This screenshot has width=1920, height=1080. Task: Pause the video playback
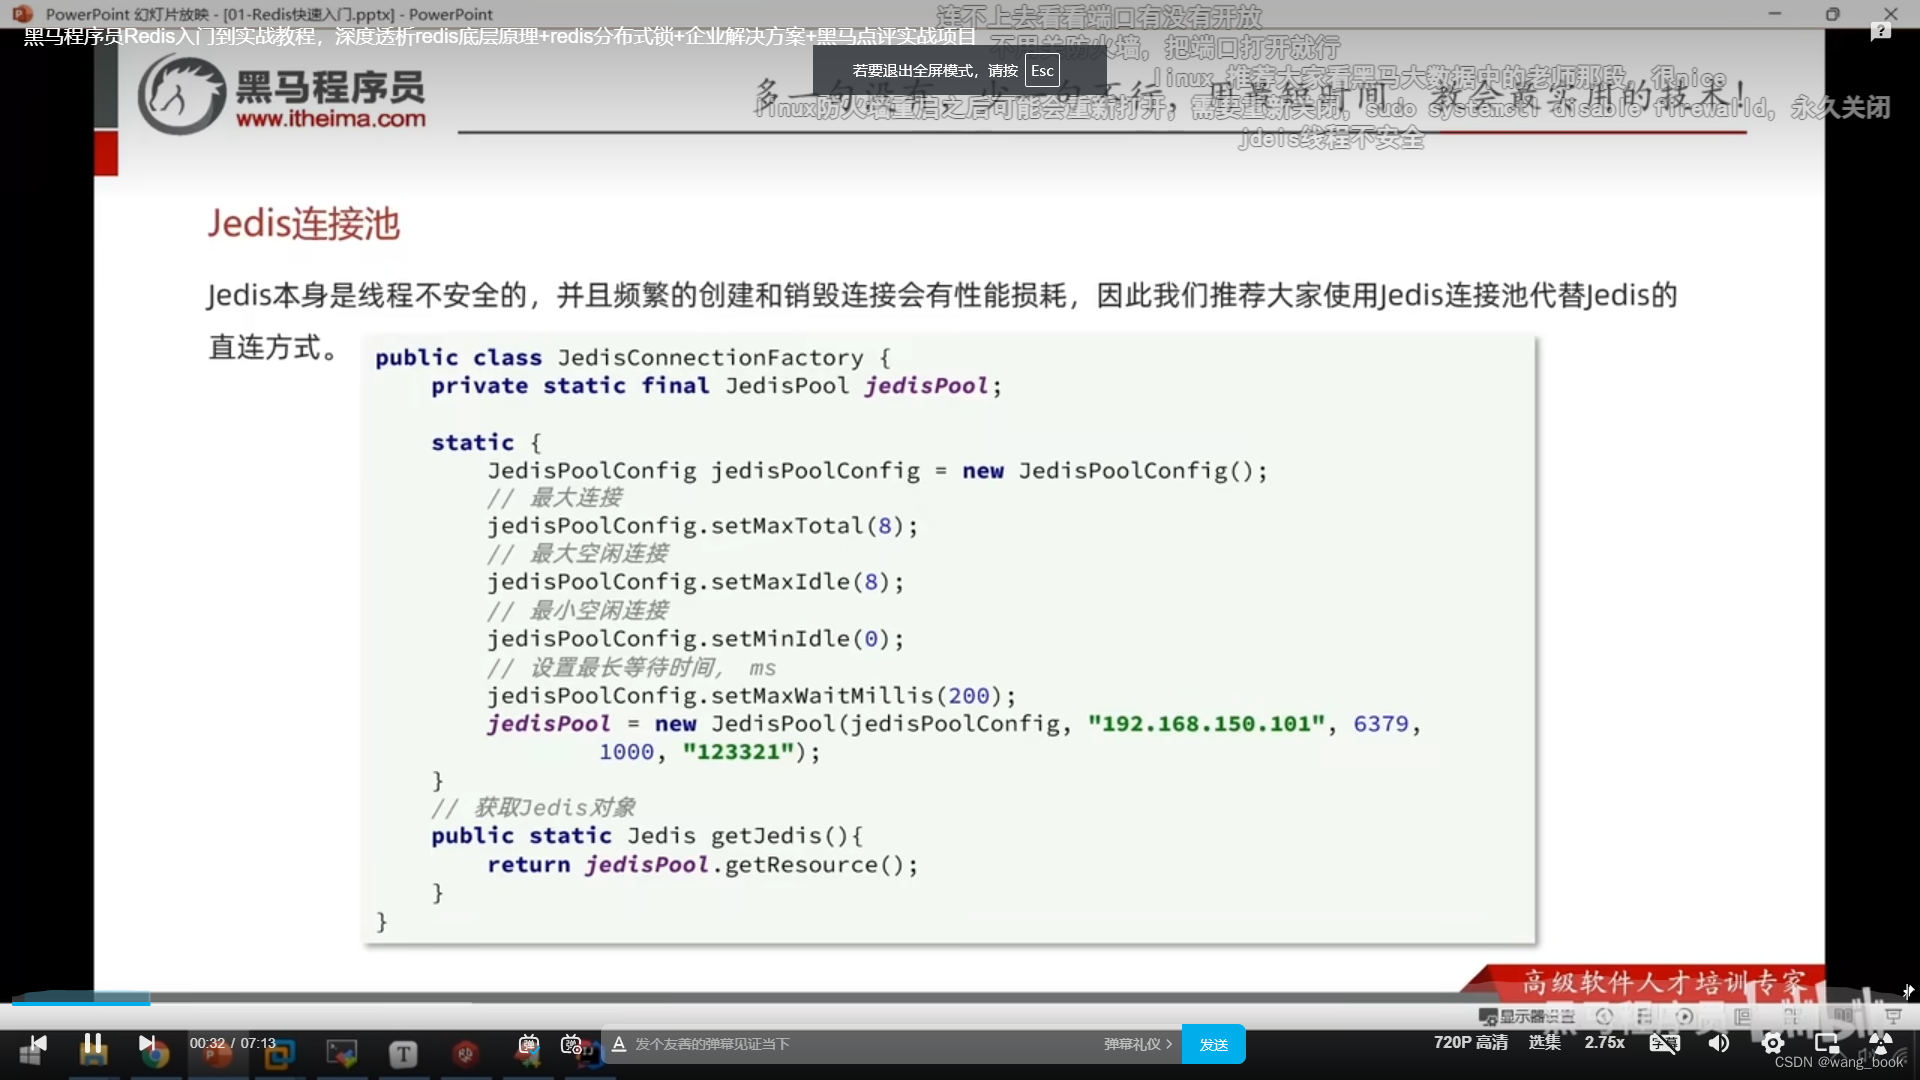[x=93, y=1043]
